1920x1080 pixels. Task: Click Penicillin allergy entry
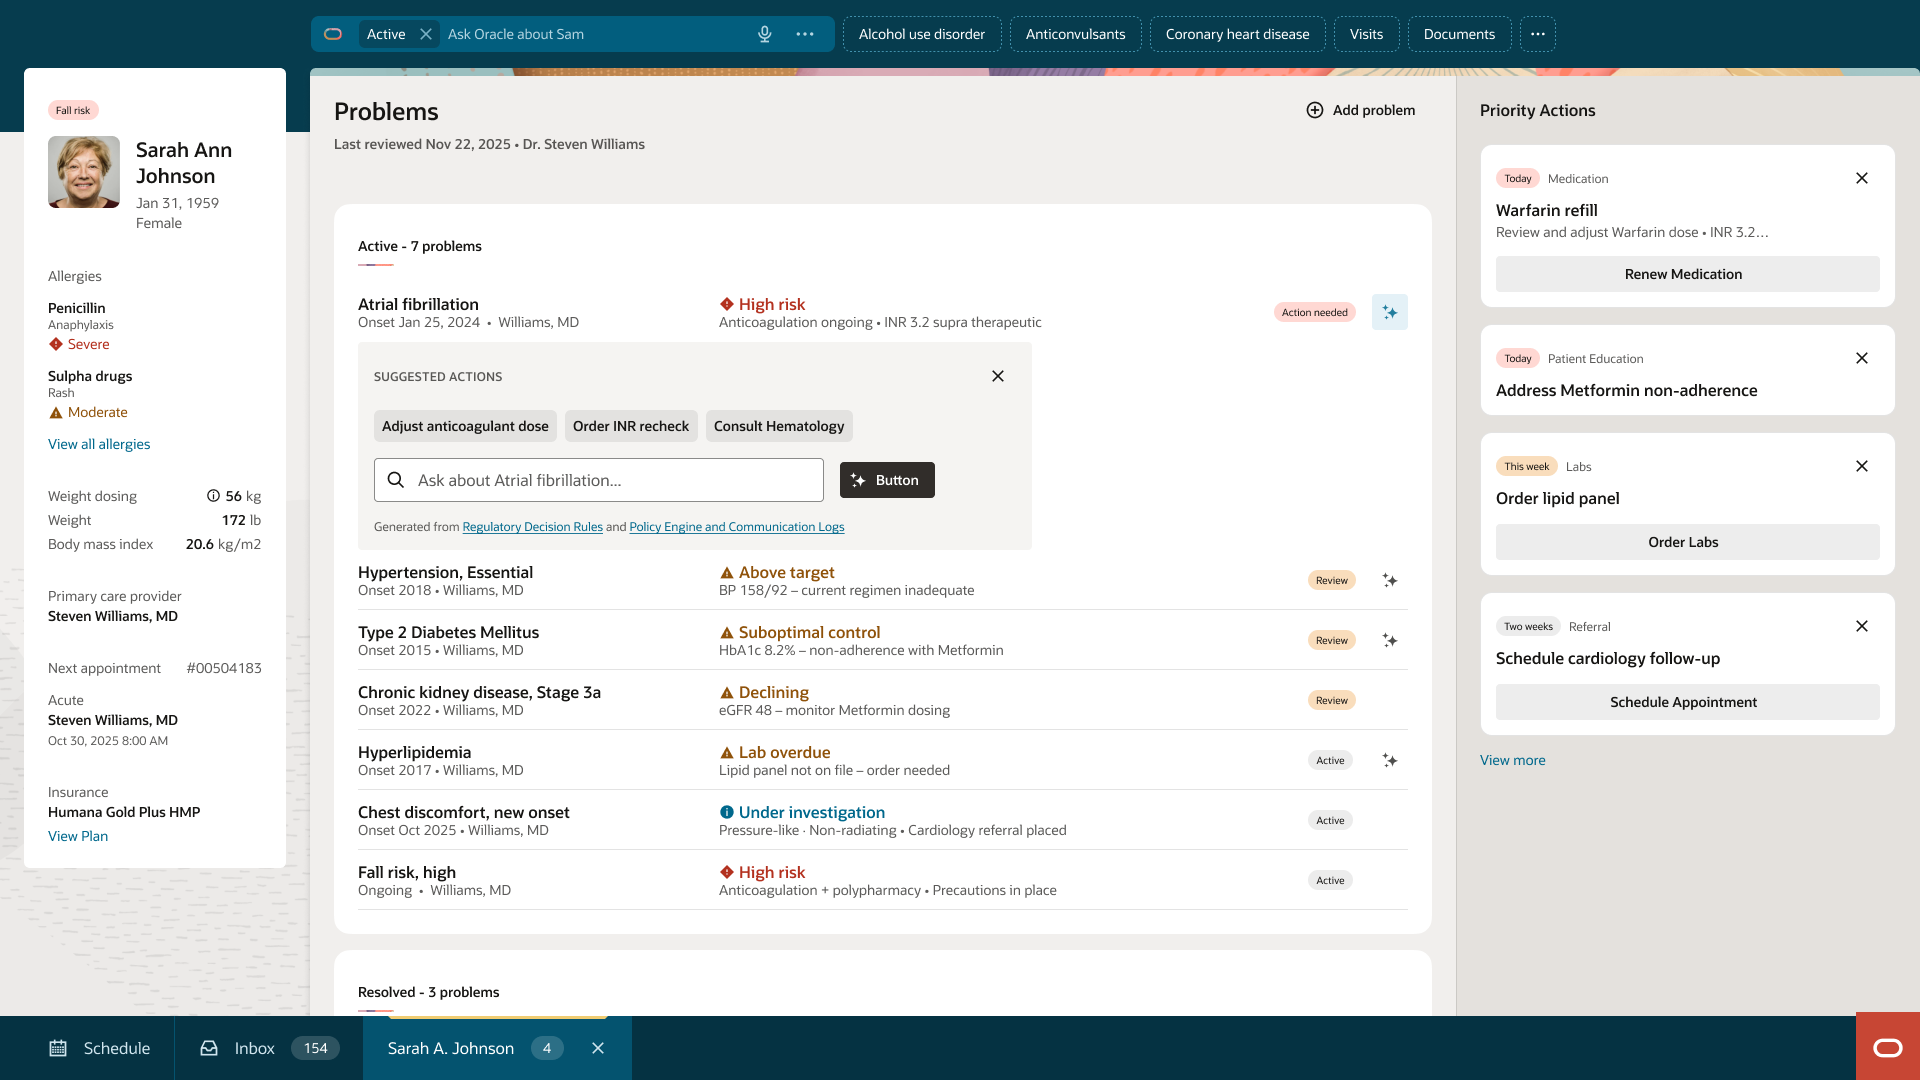coord(81,325)
